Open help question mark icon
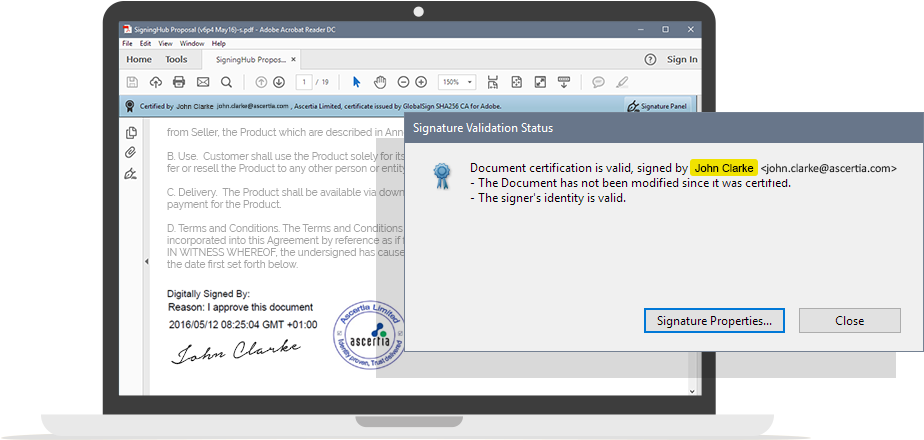This screenshot has width=924, height=440. (x=650, y=59)
